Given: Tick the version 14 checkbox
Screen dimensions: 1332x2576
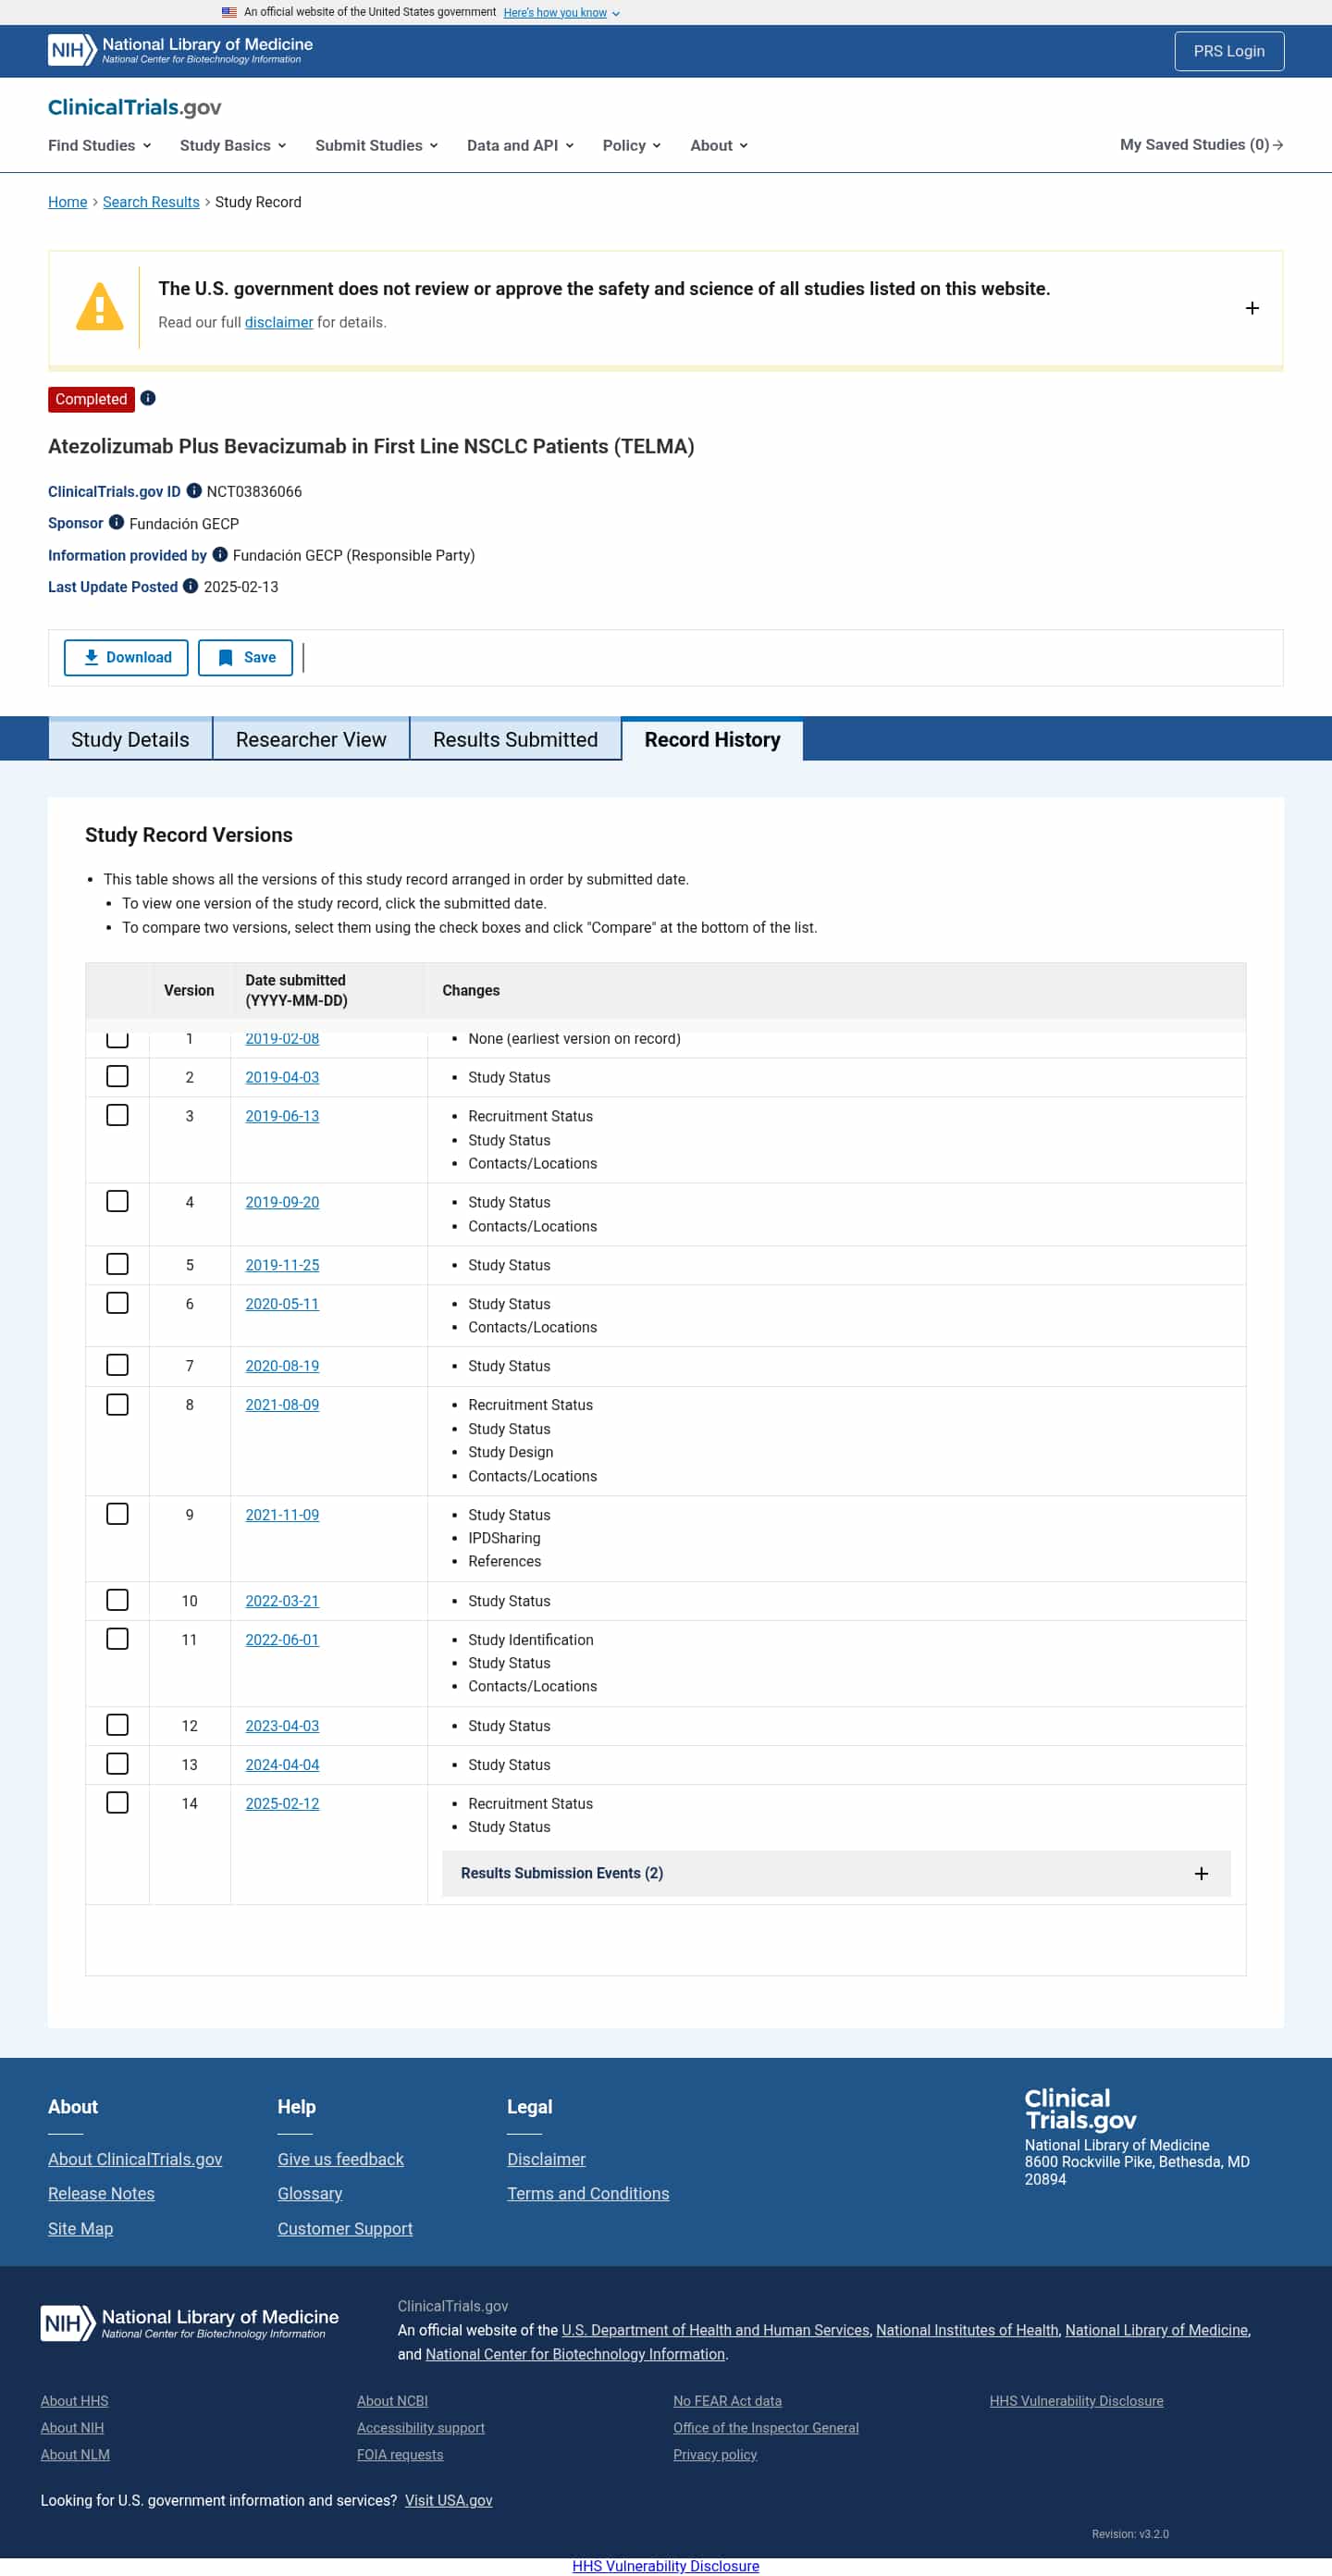Looking at the screenshot, I should point(117,1802).
